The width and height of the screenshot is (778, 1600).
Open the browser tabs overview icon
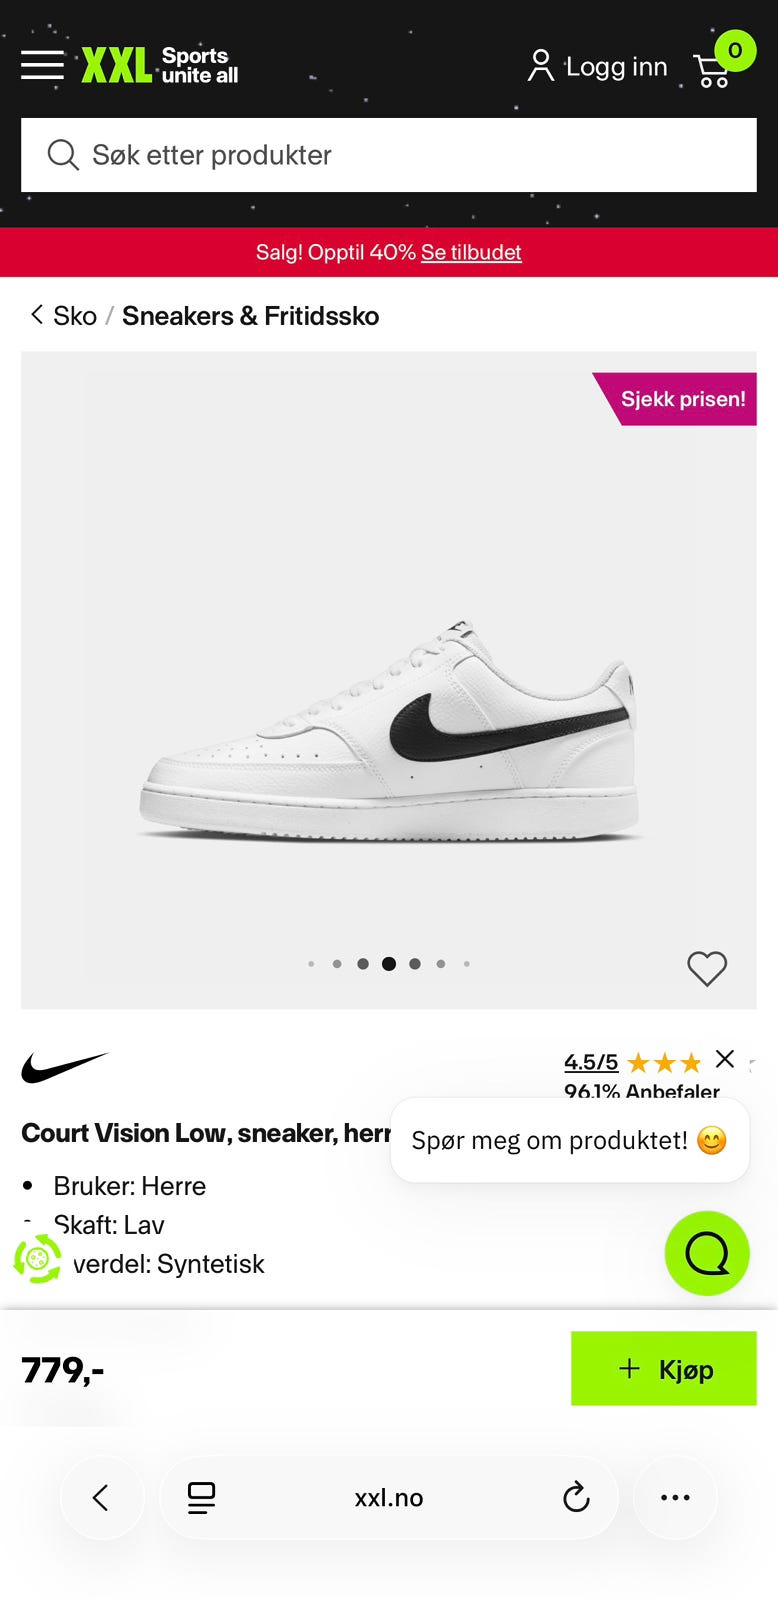(201, 1497)
